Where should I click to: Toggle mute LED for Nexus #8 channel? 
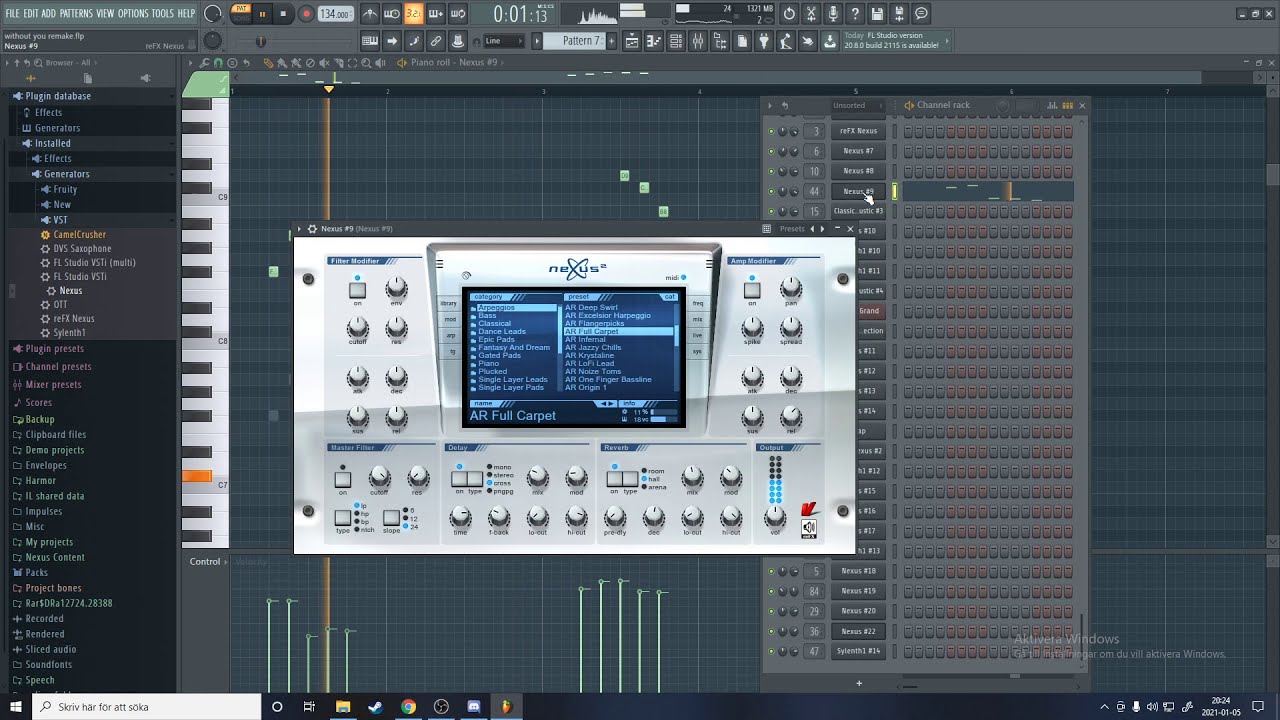pos(771,171)
